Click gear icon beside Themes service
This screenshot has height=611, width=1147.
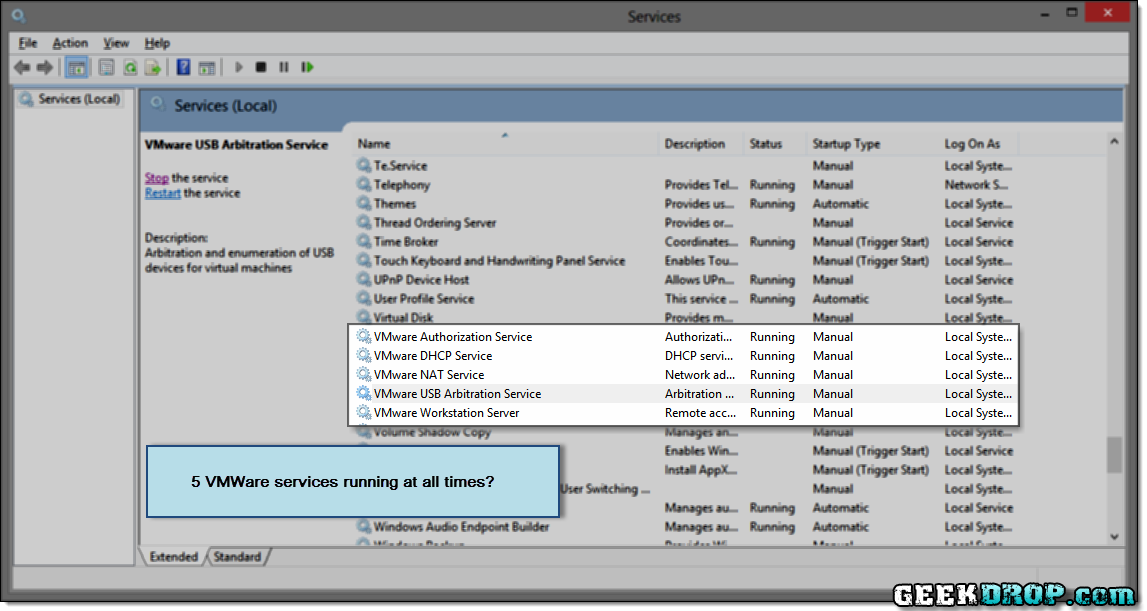click(364, 203)
